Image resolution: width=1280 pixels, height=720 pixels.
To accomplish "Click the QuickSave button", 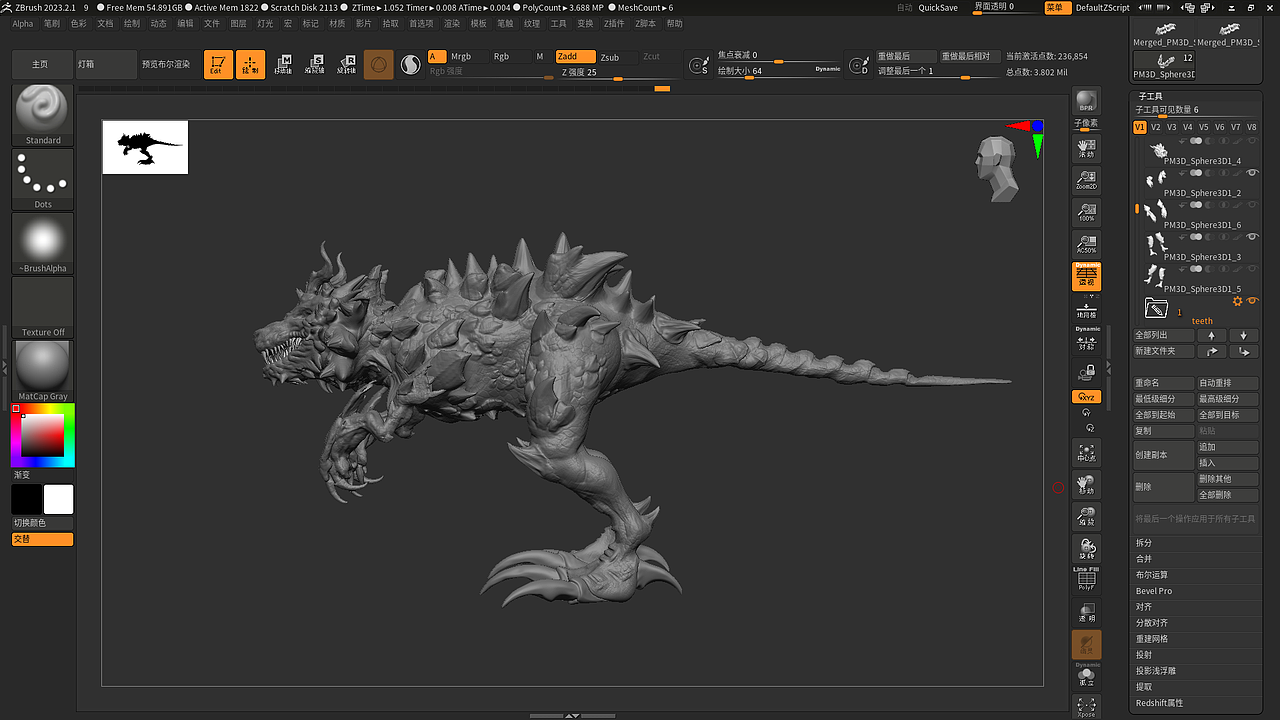I will (x=938, y=8).
